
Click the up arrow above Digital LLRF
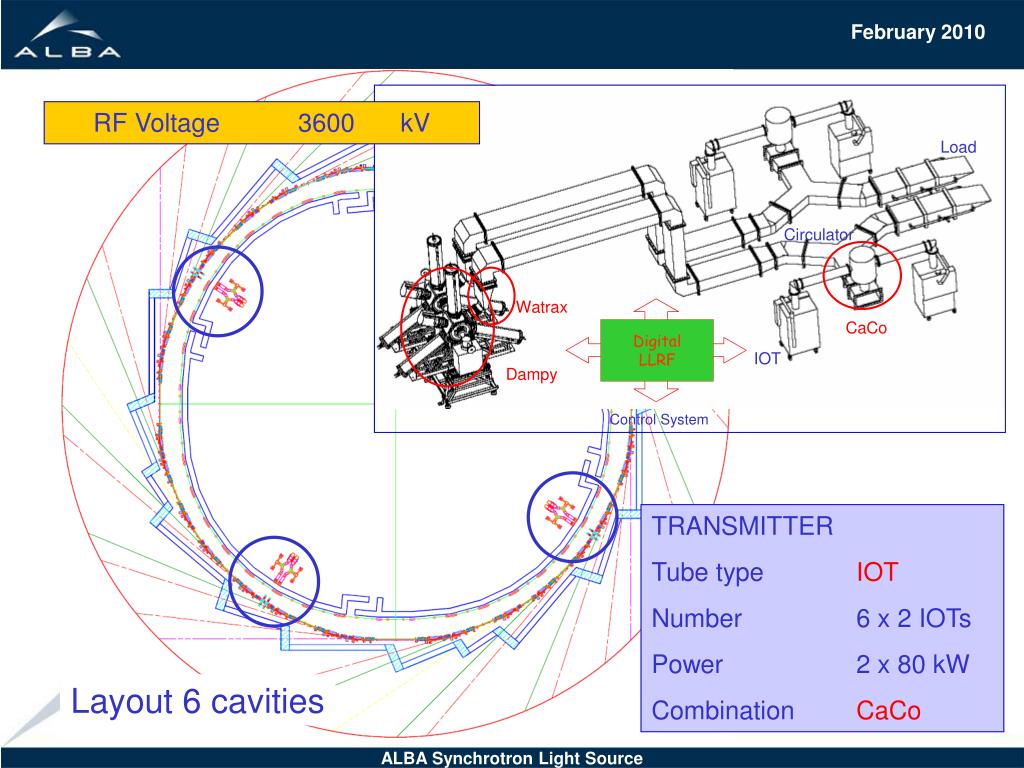tap(656, 309)
